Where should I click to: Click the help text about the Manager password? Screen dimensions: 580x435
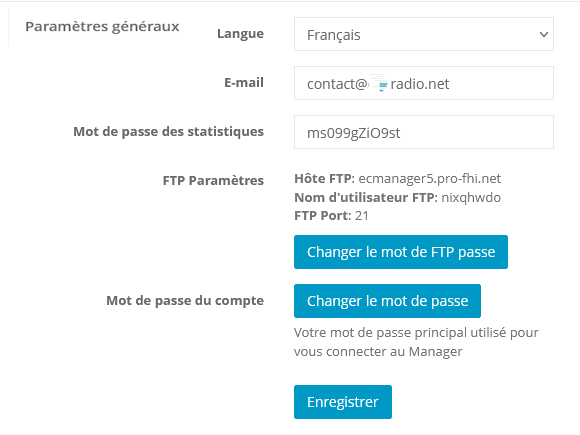tap(416, 342)
